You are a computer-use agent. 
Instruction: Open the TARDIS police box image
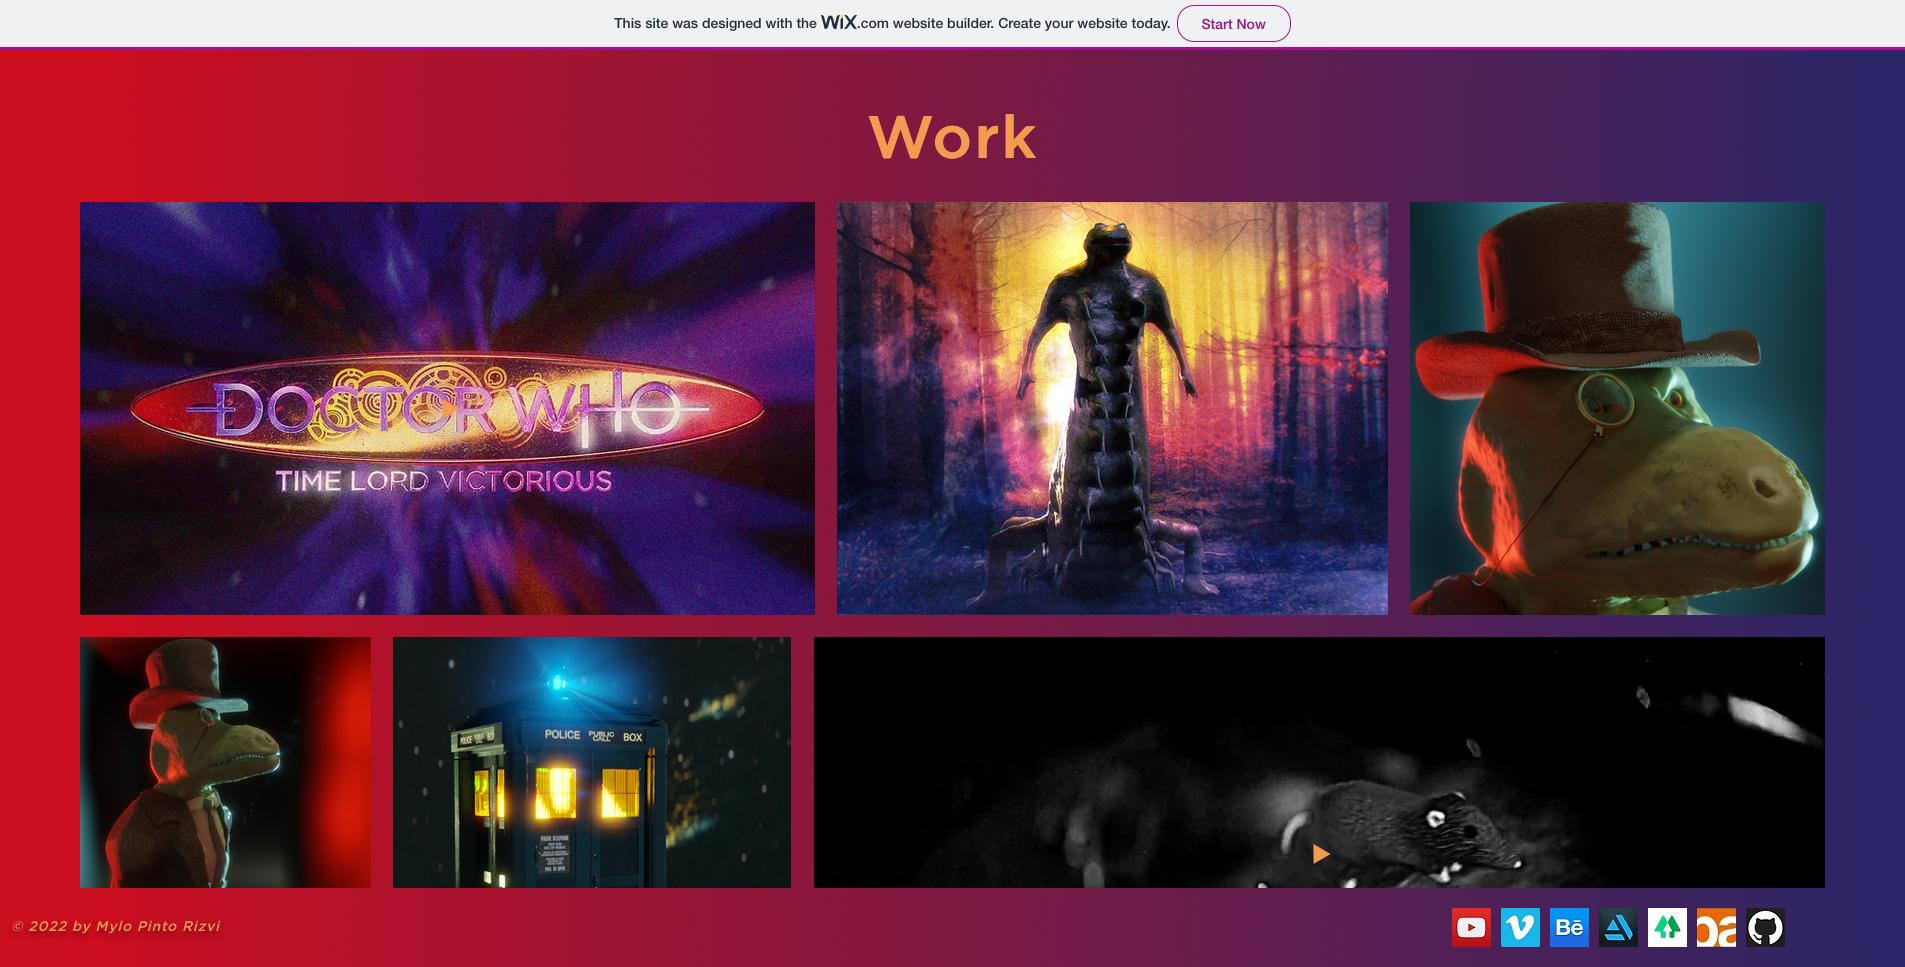[591, 762]
